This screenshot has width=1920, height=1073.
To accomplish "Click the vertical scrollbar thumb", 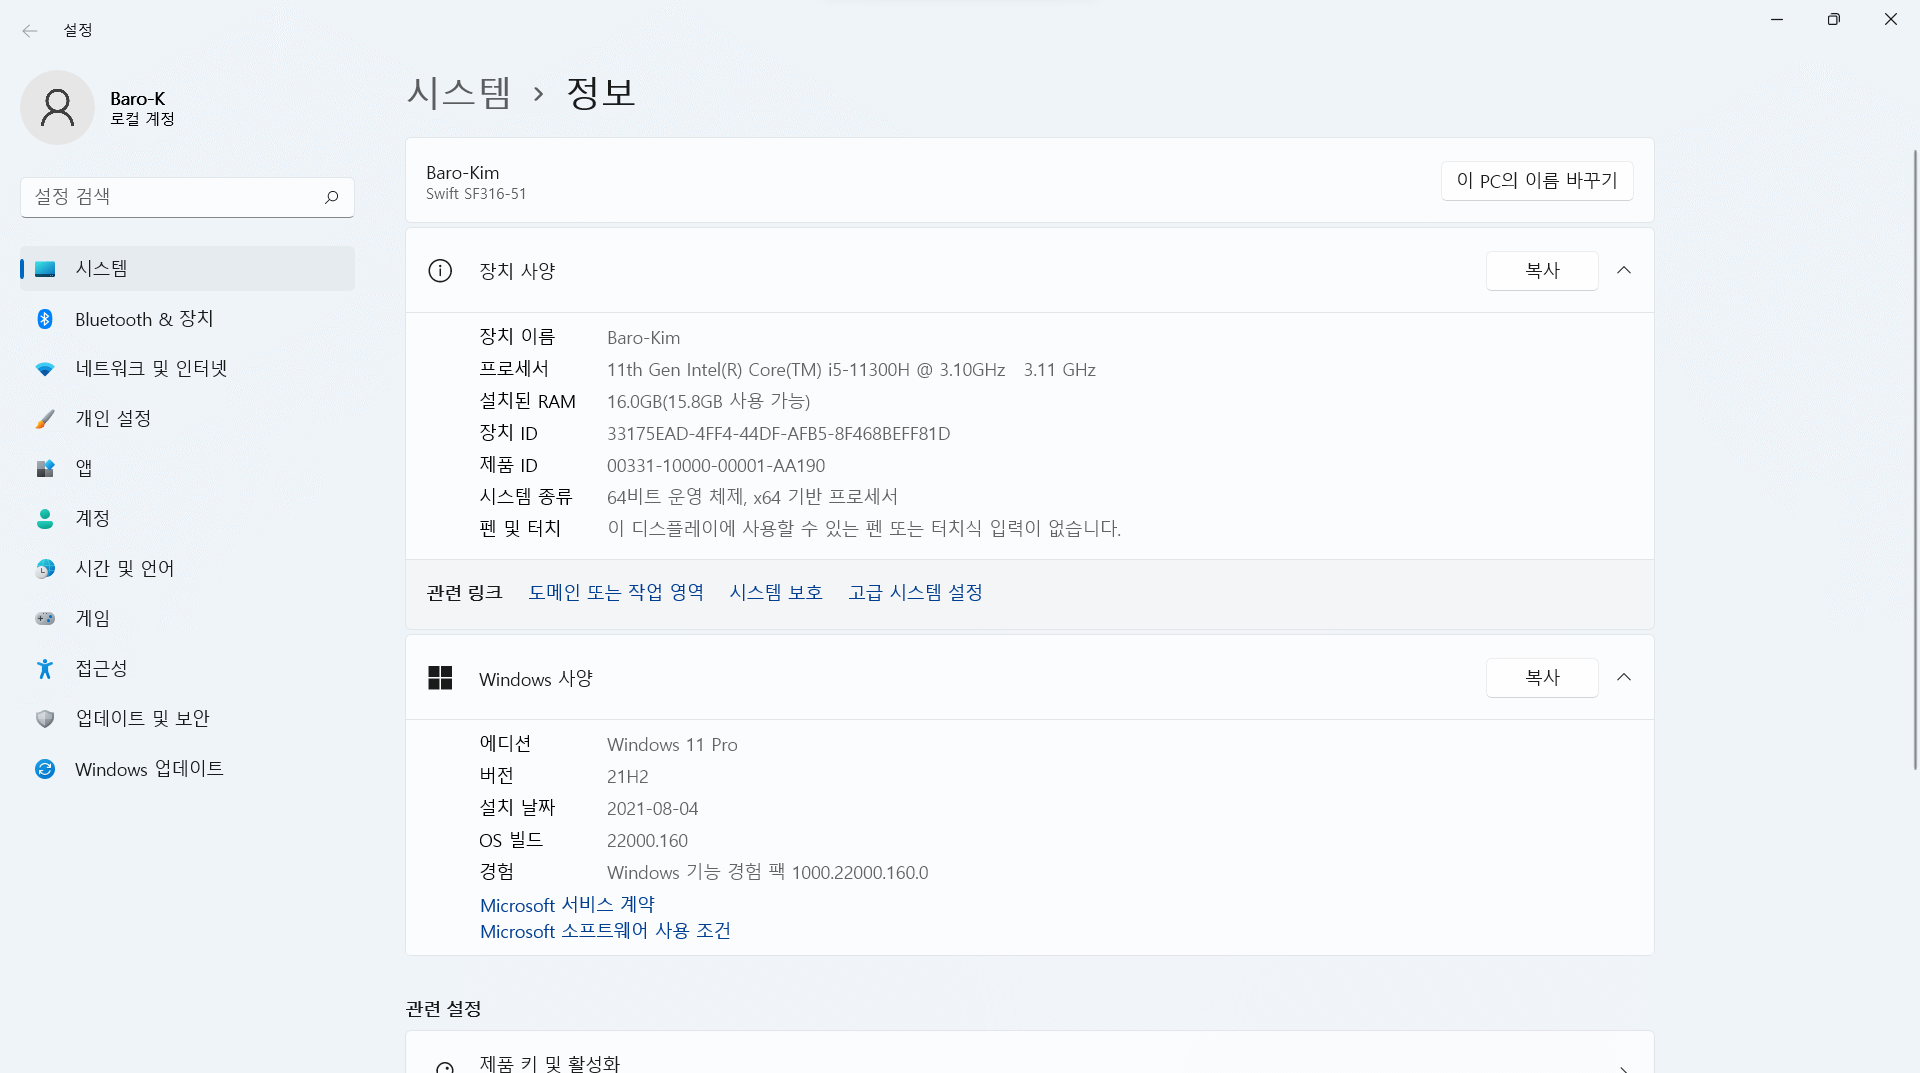I will pos(1915,460).
